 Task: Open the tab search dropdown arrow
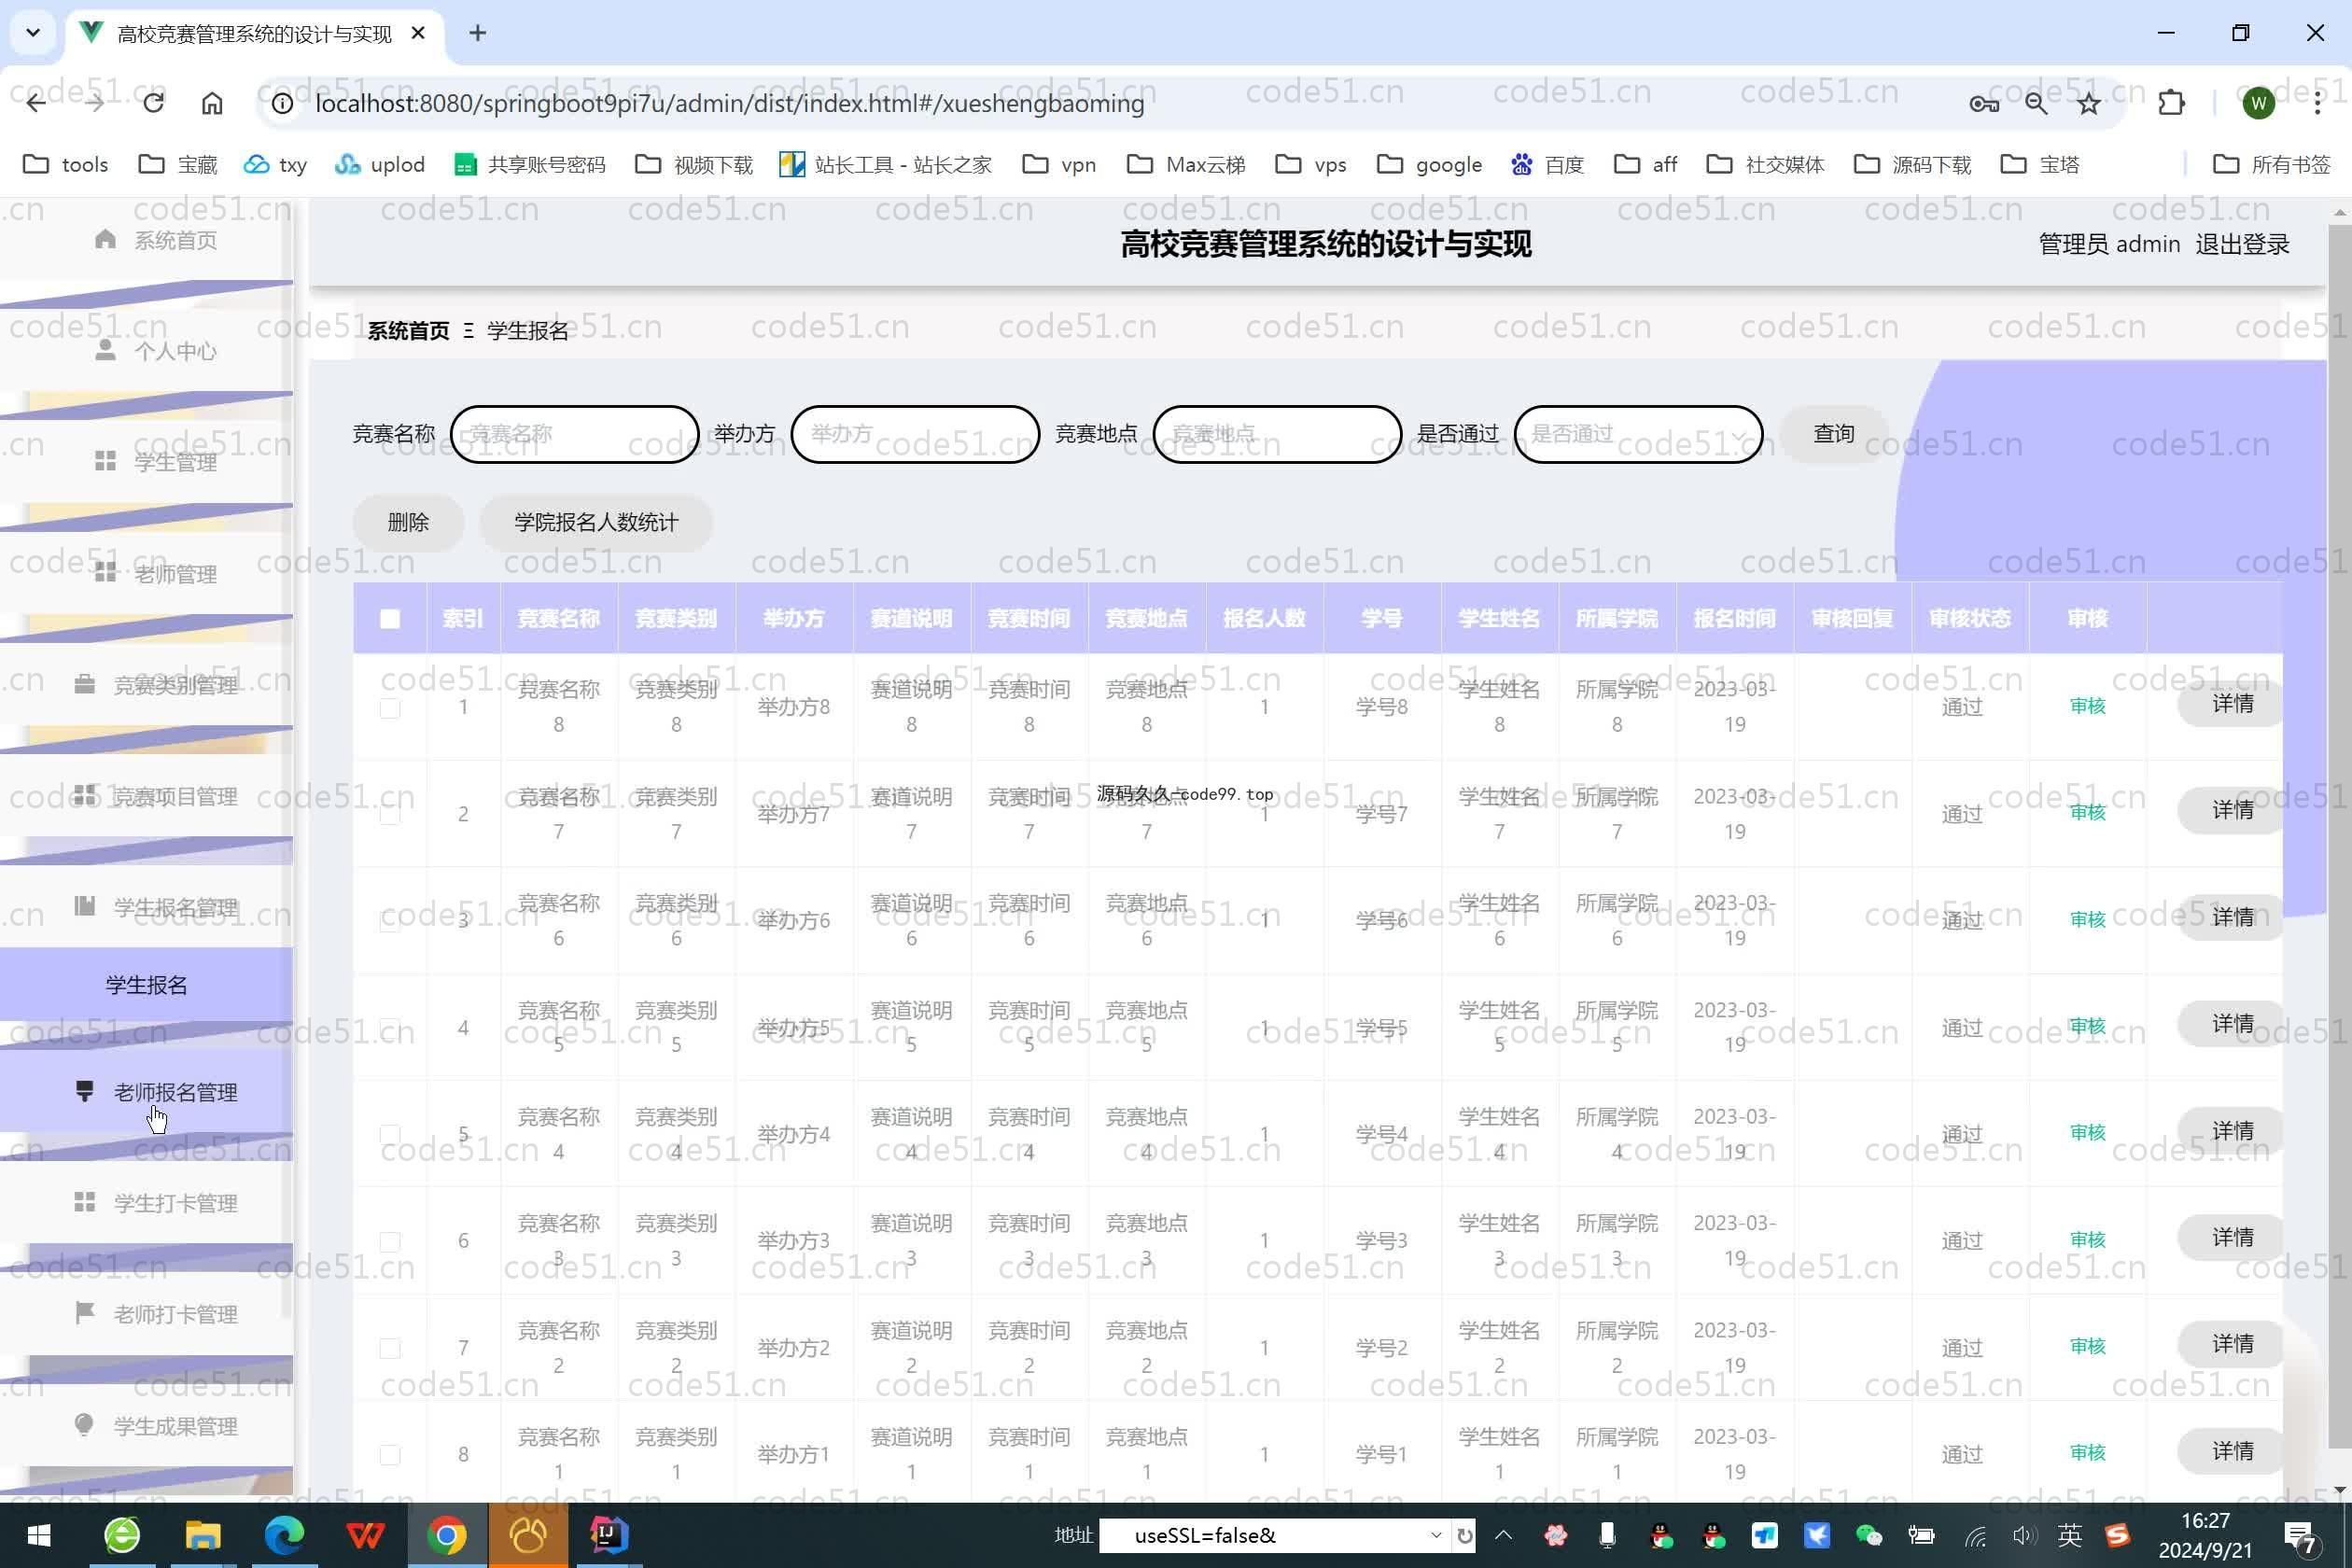[x=33, y=33]
